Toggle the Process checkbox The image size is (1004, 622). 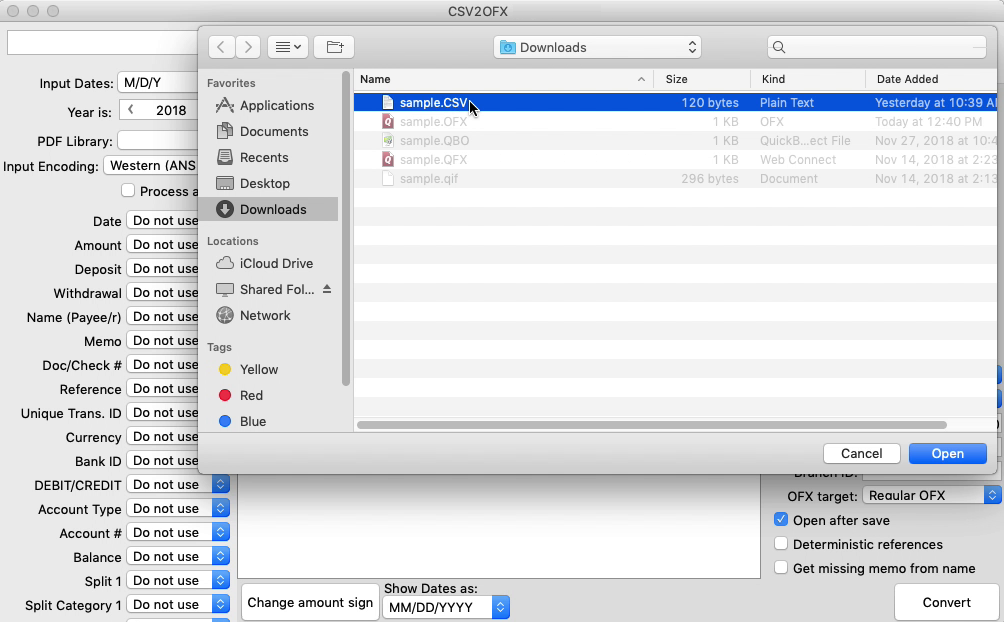click(128, 190)
